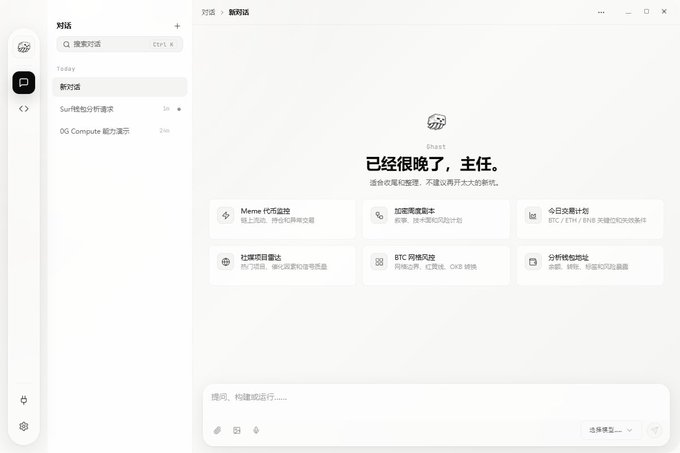Open the 选择模型 model dropdown

(x=611, y=430)
